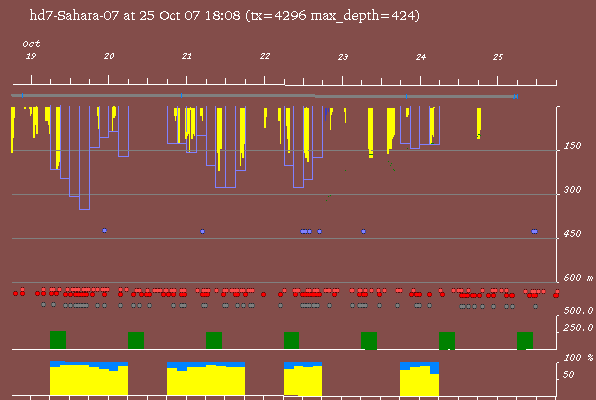Click the 'Oct' month label
Viewport: 596px width, 400px height.
pyautogui.click(x=31, y=44)
